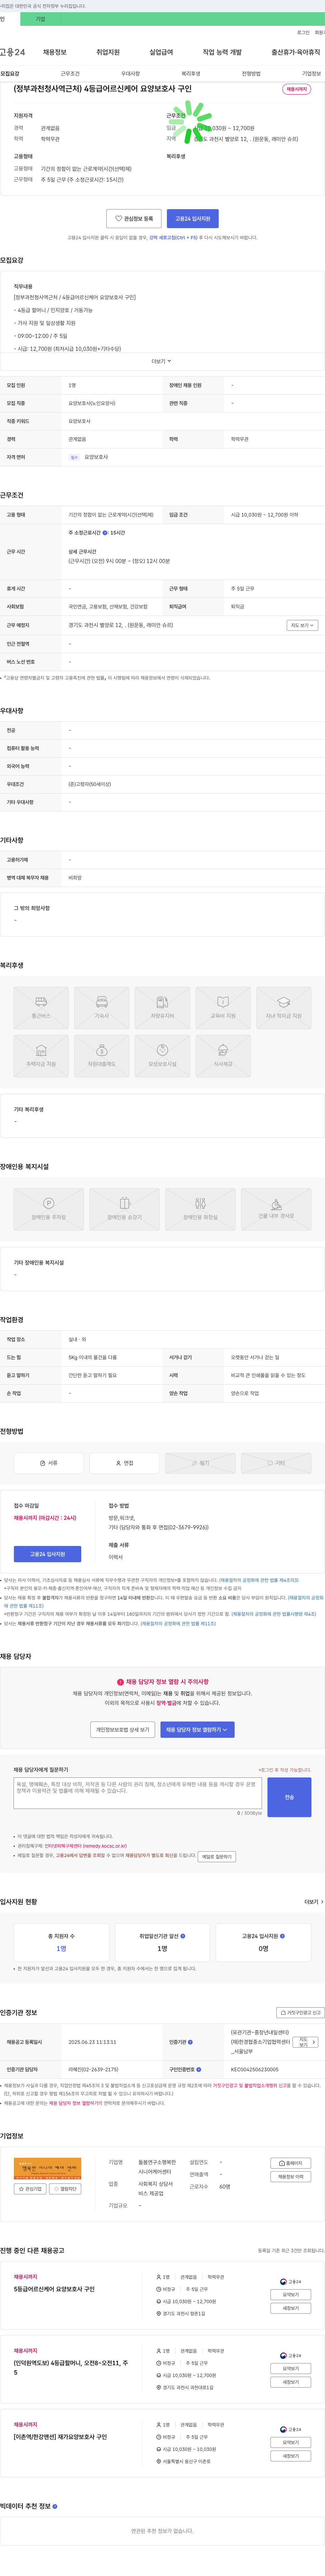Open the 실업급여 menu
Screen dimensions: 325x2576
pos(161,52)
